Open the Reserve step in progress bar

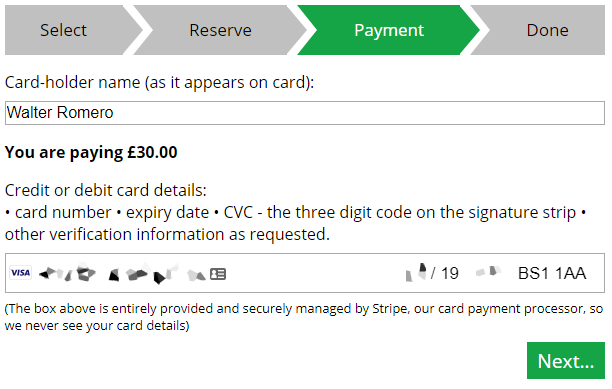[x=221, y=30]
